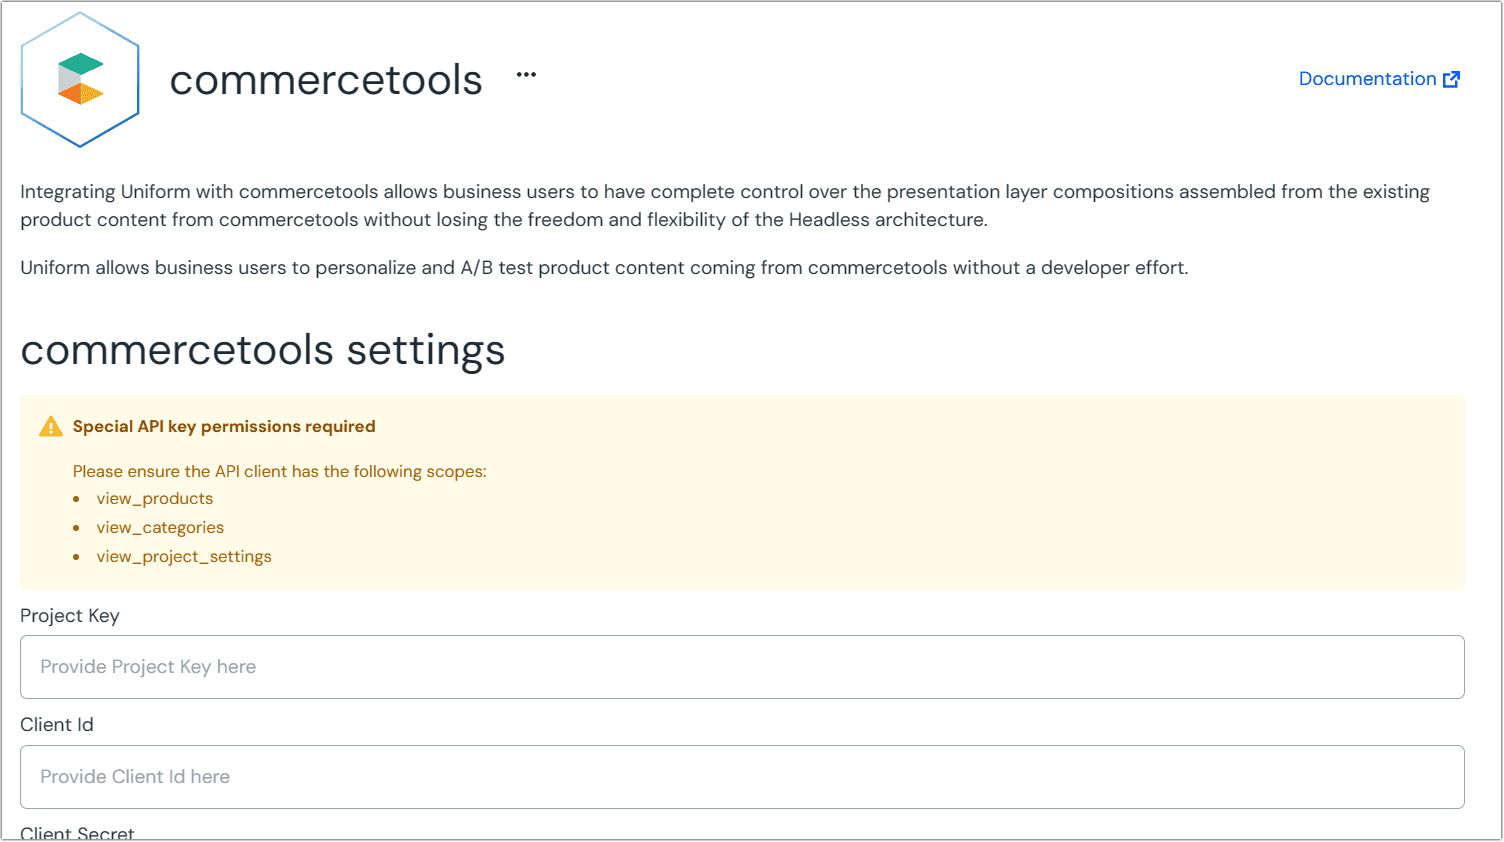Click the 'commercetools settings' heading
1504x842 pixels.
[263, 351]
